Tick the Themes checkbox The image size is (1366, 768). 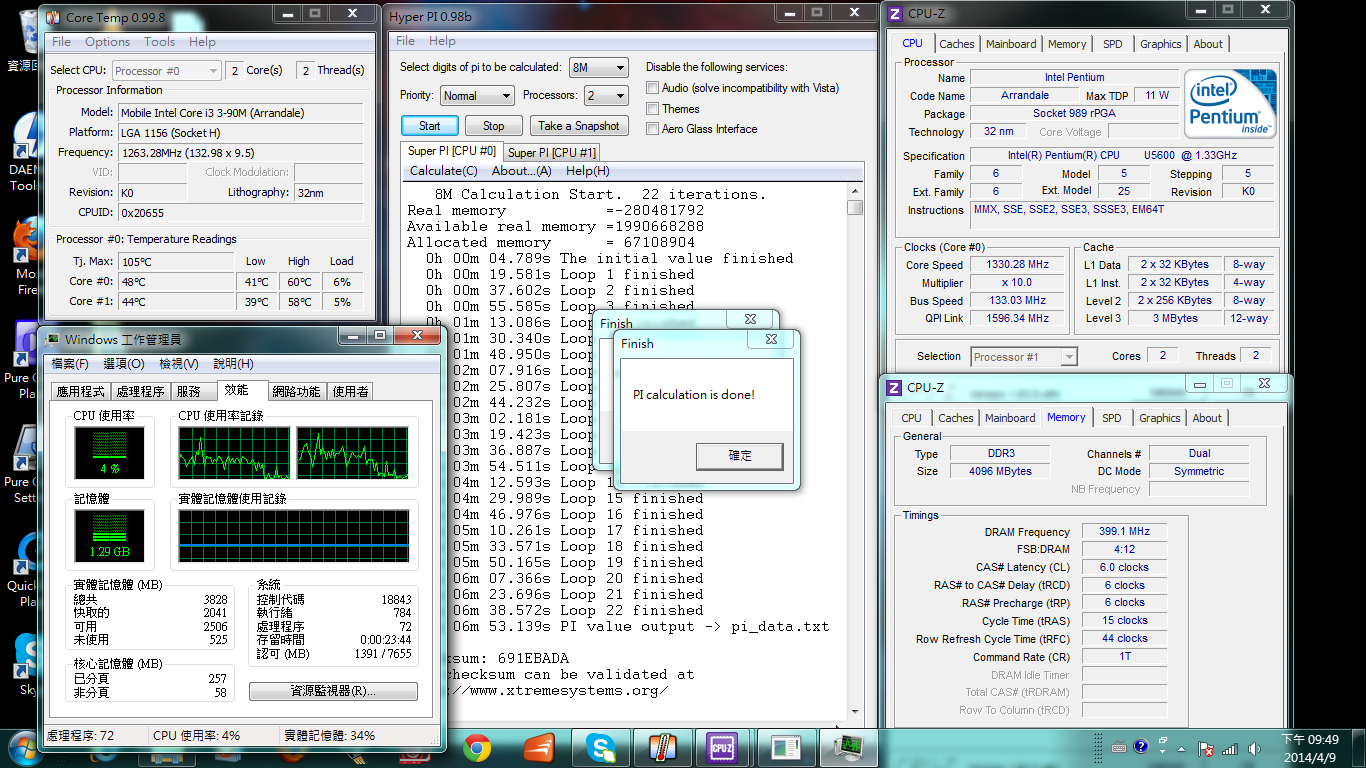(653, 108)
